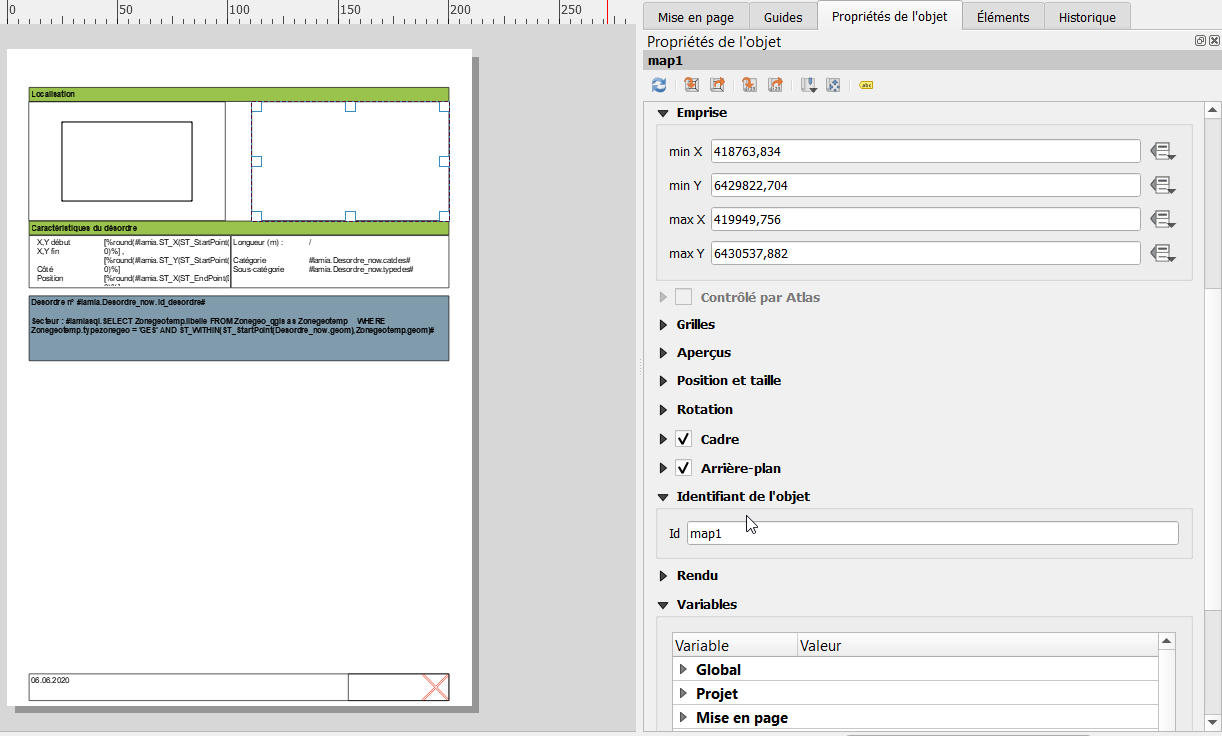Viewport: 1222px width, 736px height.
Task: Set main canvas to match map scale
Action: [x=775, y=86]
